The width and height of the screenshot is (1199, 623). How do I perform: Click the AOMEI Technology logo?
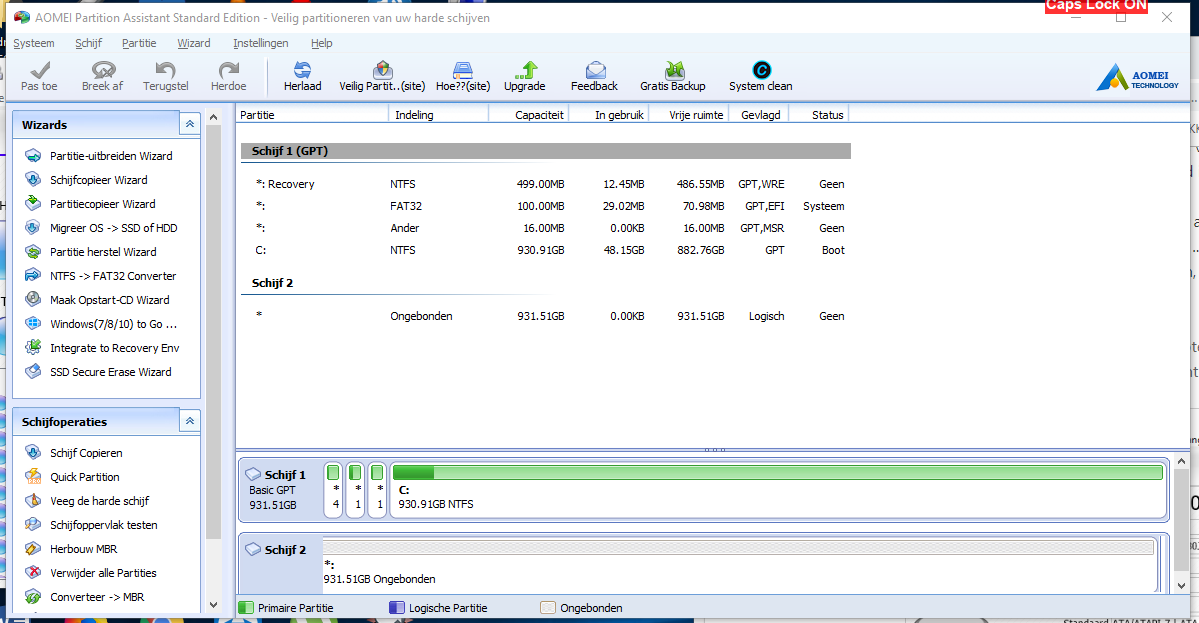point(1138,77)
